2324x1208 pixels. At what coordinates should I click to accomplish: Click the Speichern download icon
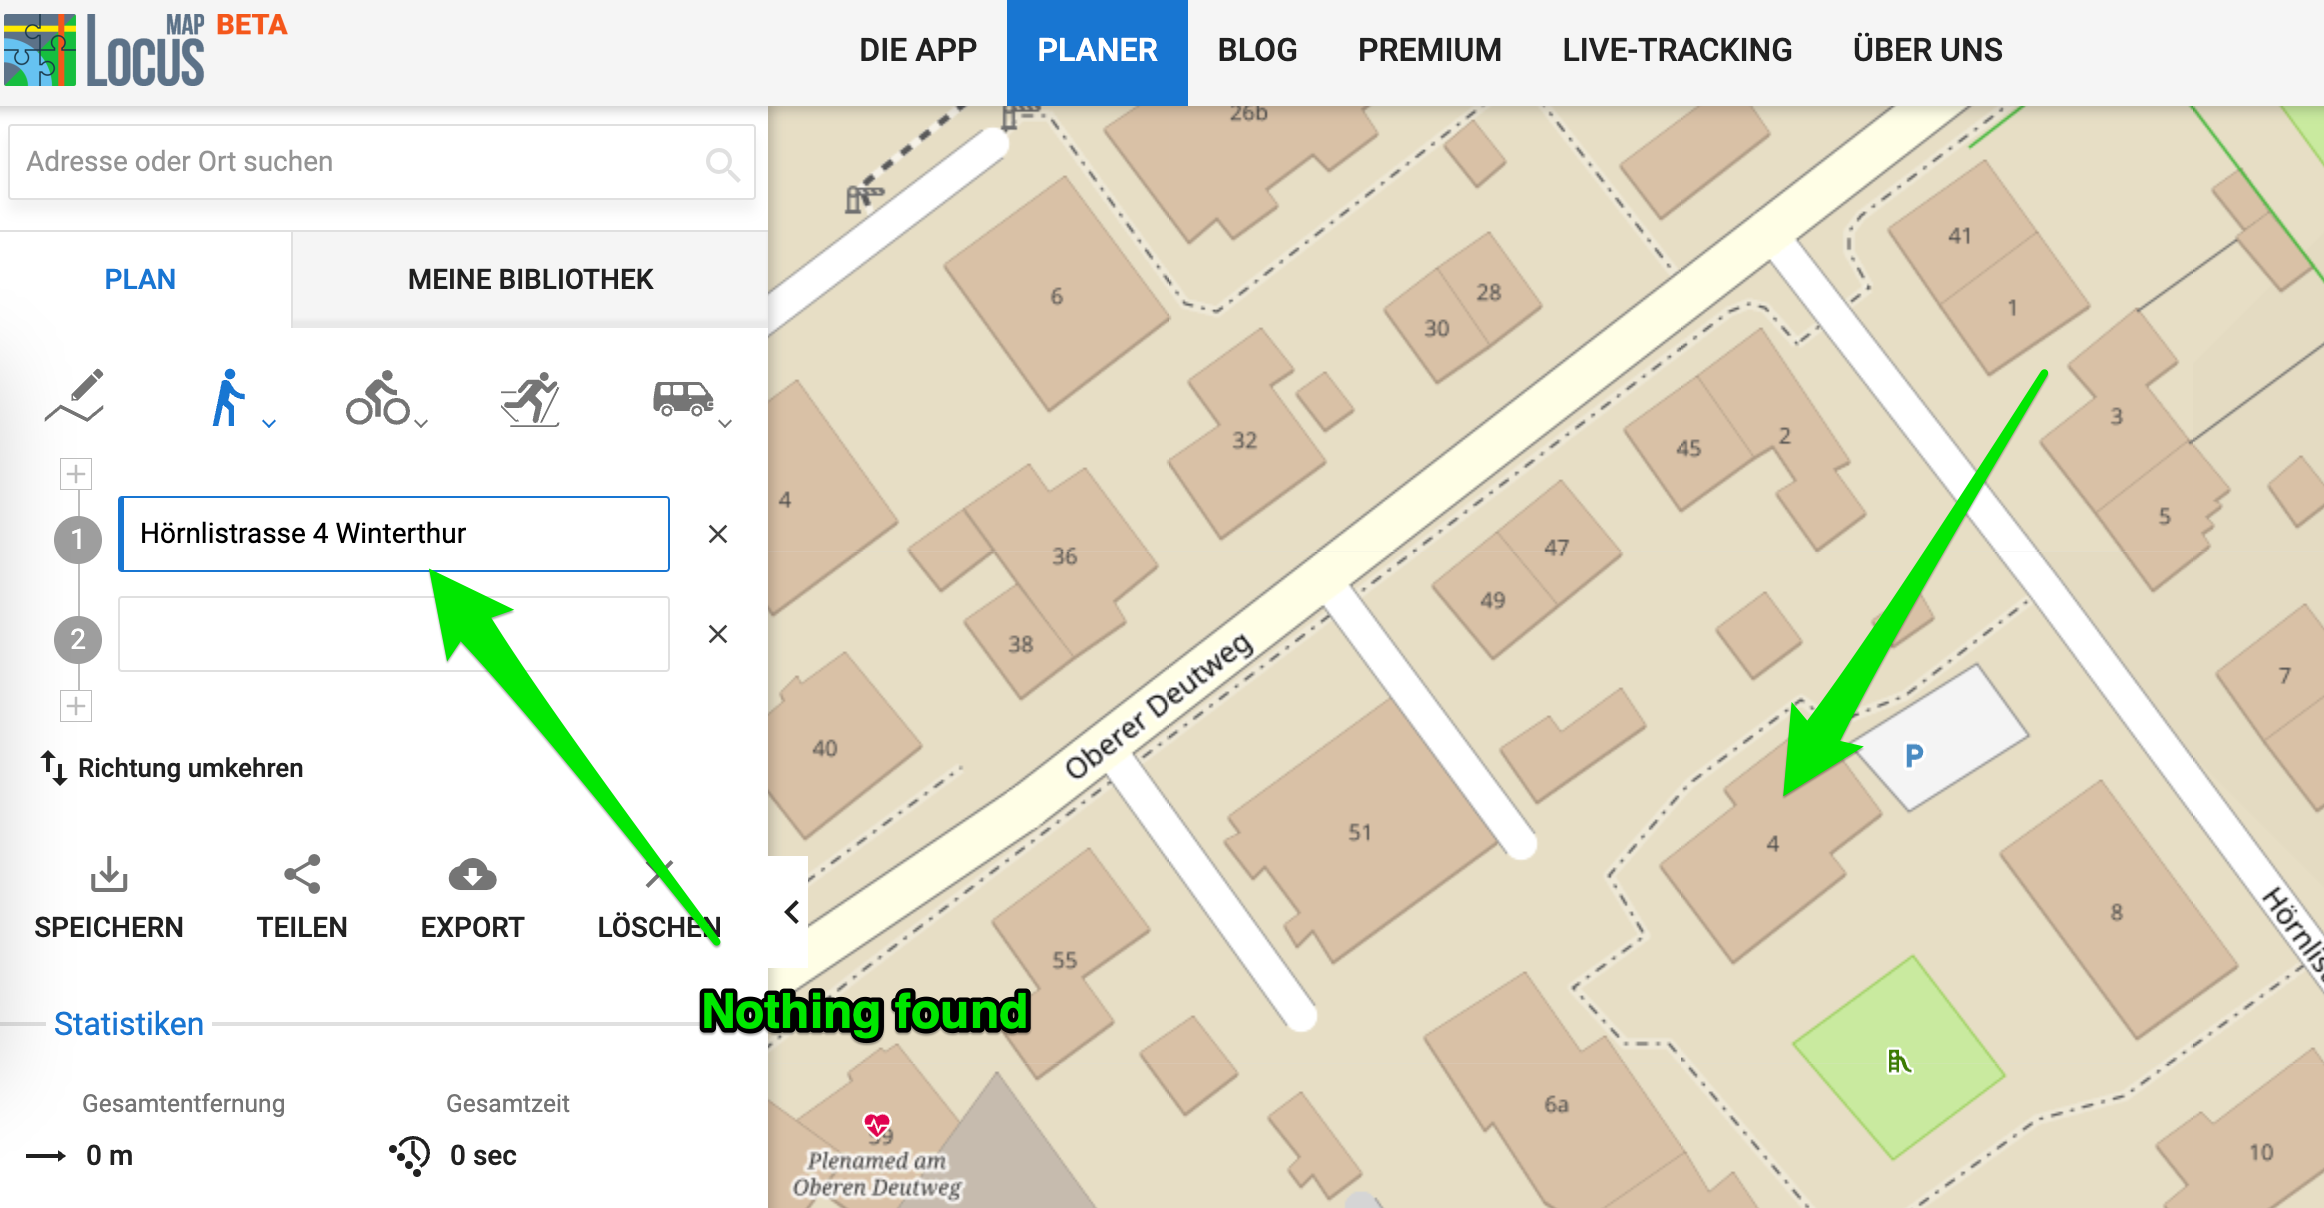point(108,875)
